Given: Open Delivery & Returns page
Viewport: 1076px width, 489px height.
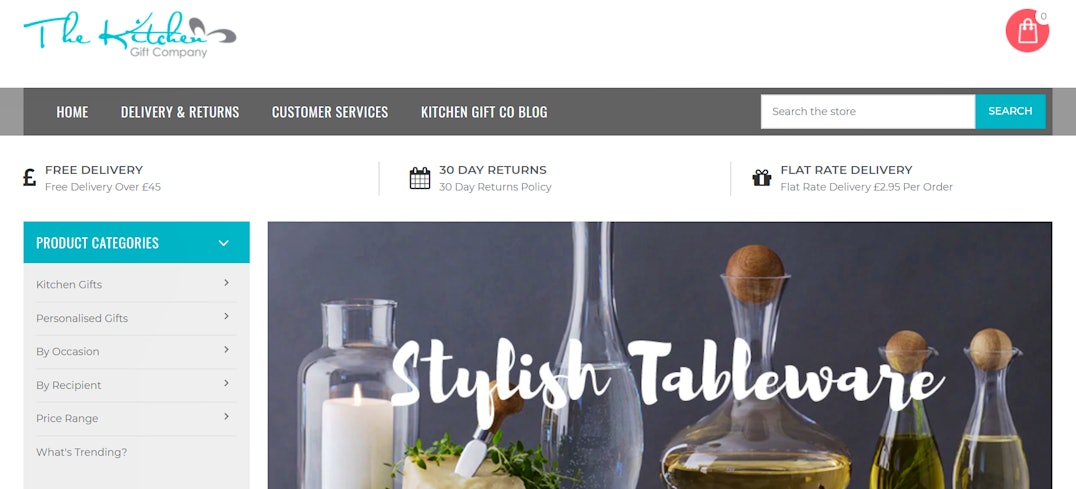Looking at the screenshot, I should click(180, 112).
